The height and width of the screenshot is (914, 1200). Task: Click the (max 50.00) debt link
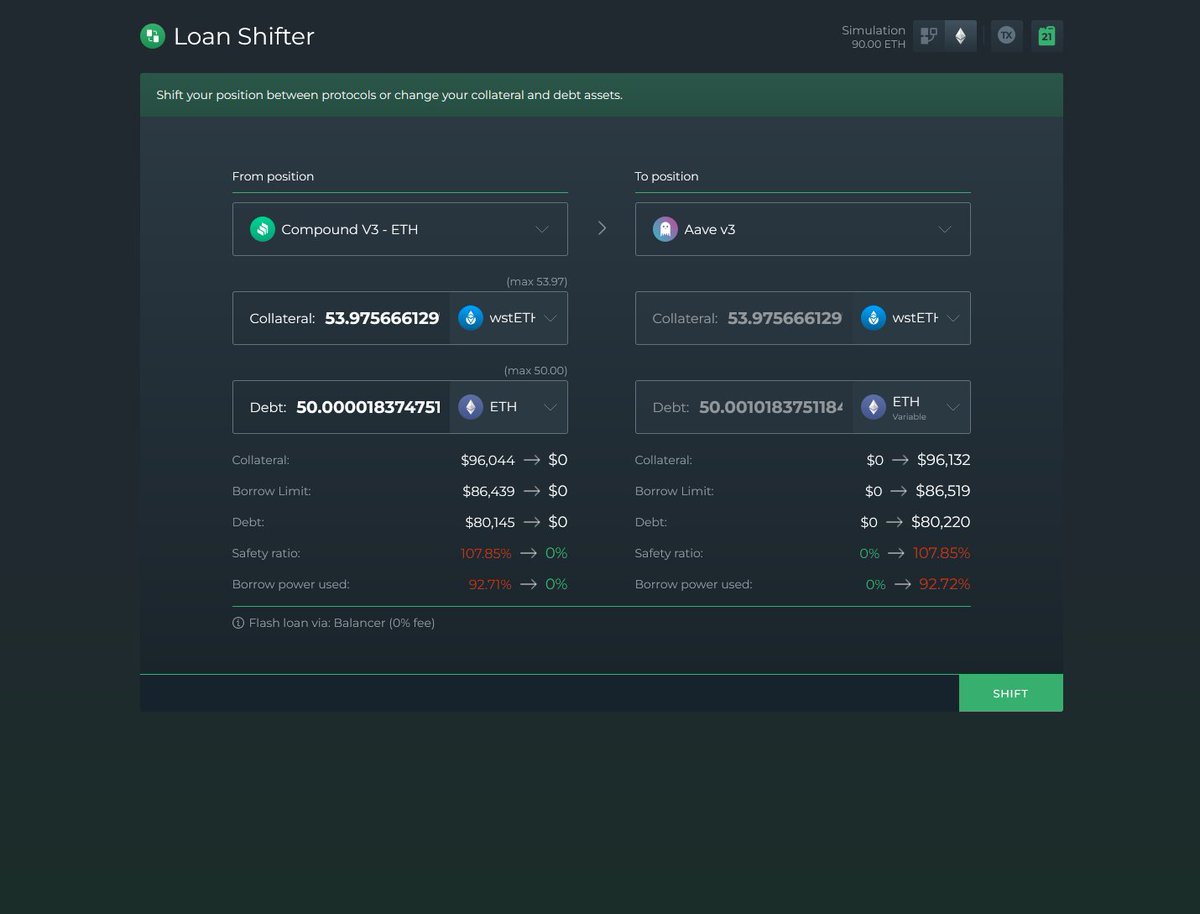536,370
